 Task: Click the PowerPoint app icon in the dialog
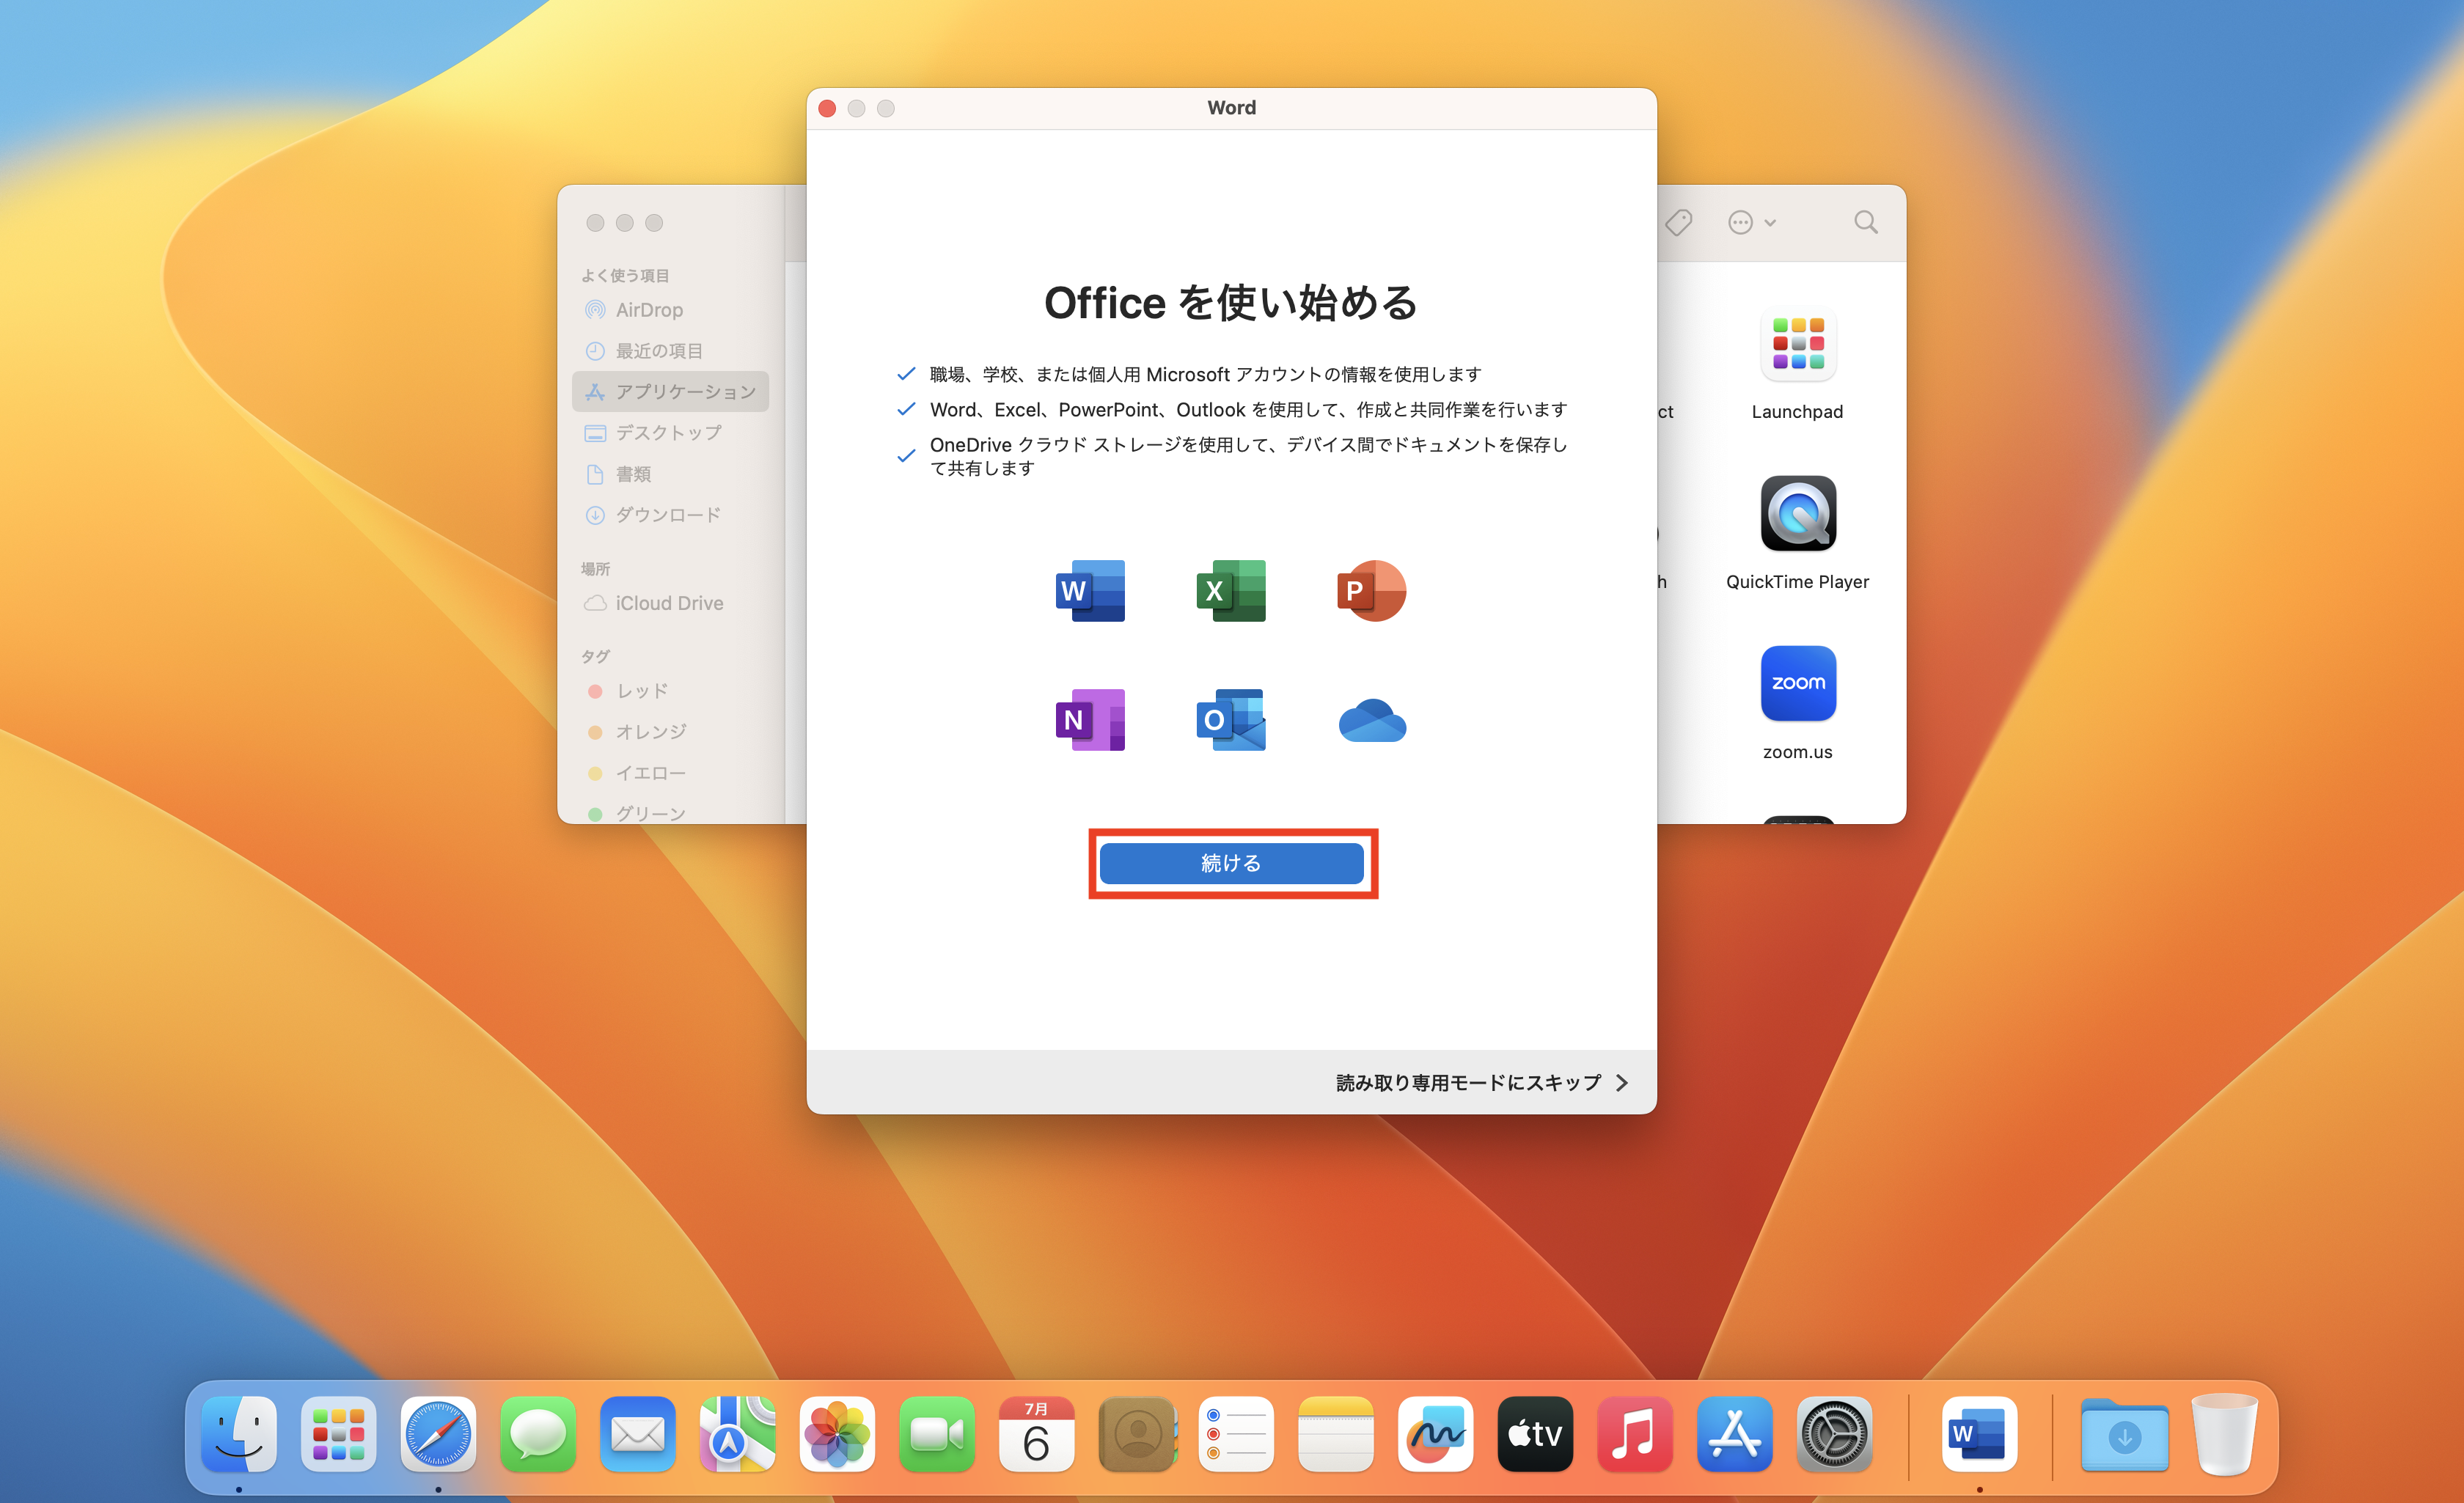coord(1372,591)
